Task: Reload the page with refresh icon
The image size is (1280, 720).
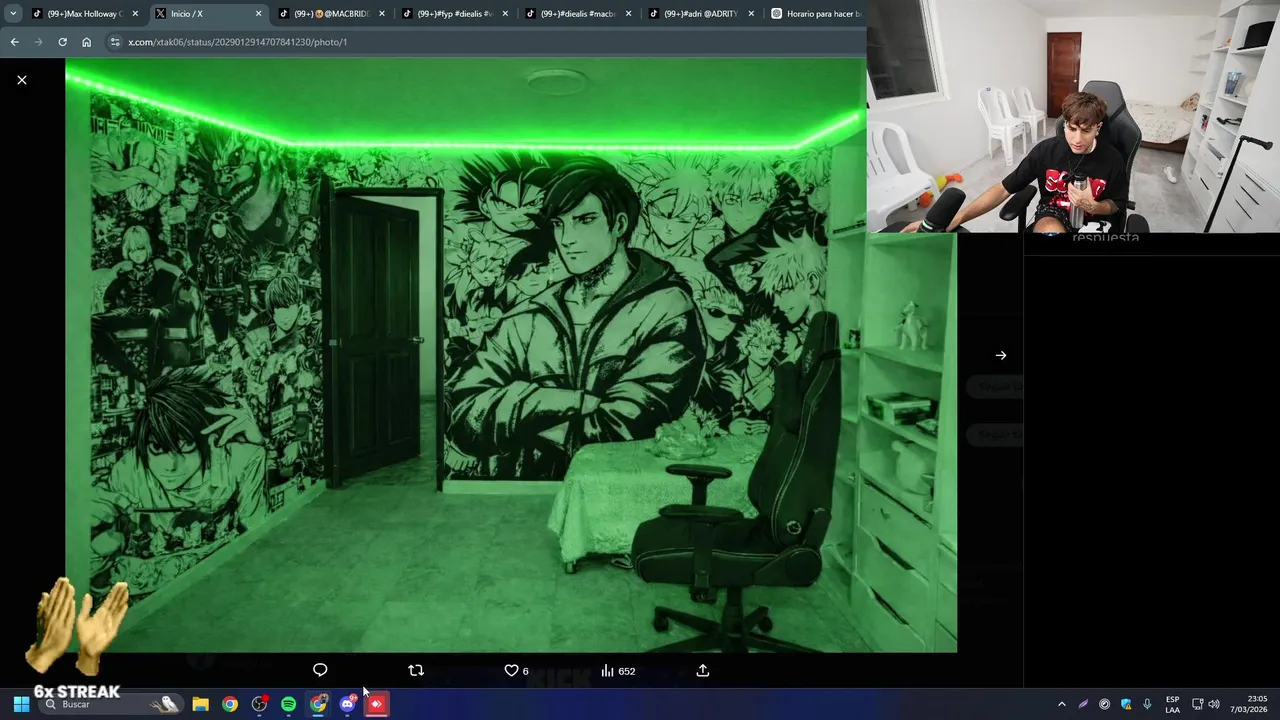Action: click(62, 42)
